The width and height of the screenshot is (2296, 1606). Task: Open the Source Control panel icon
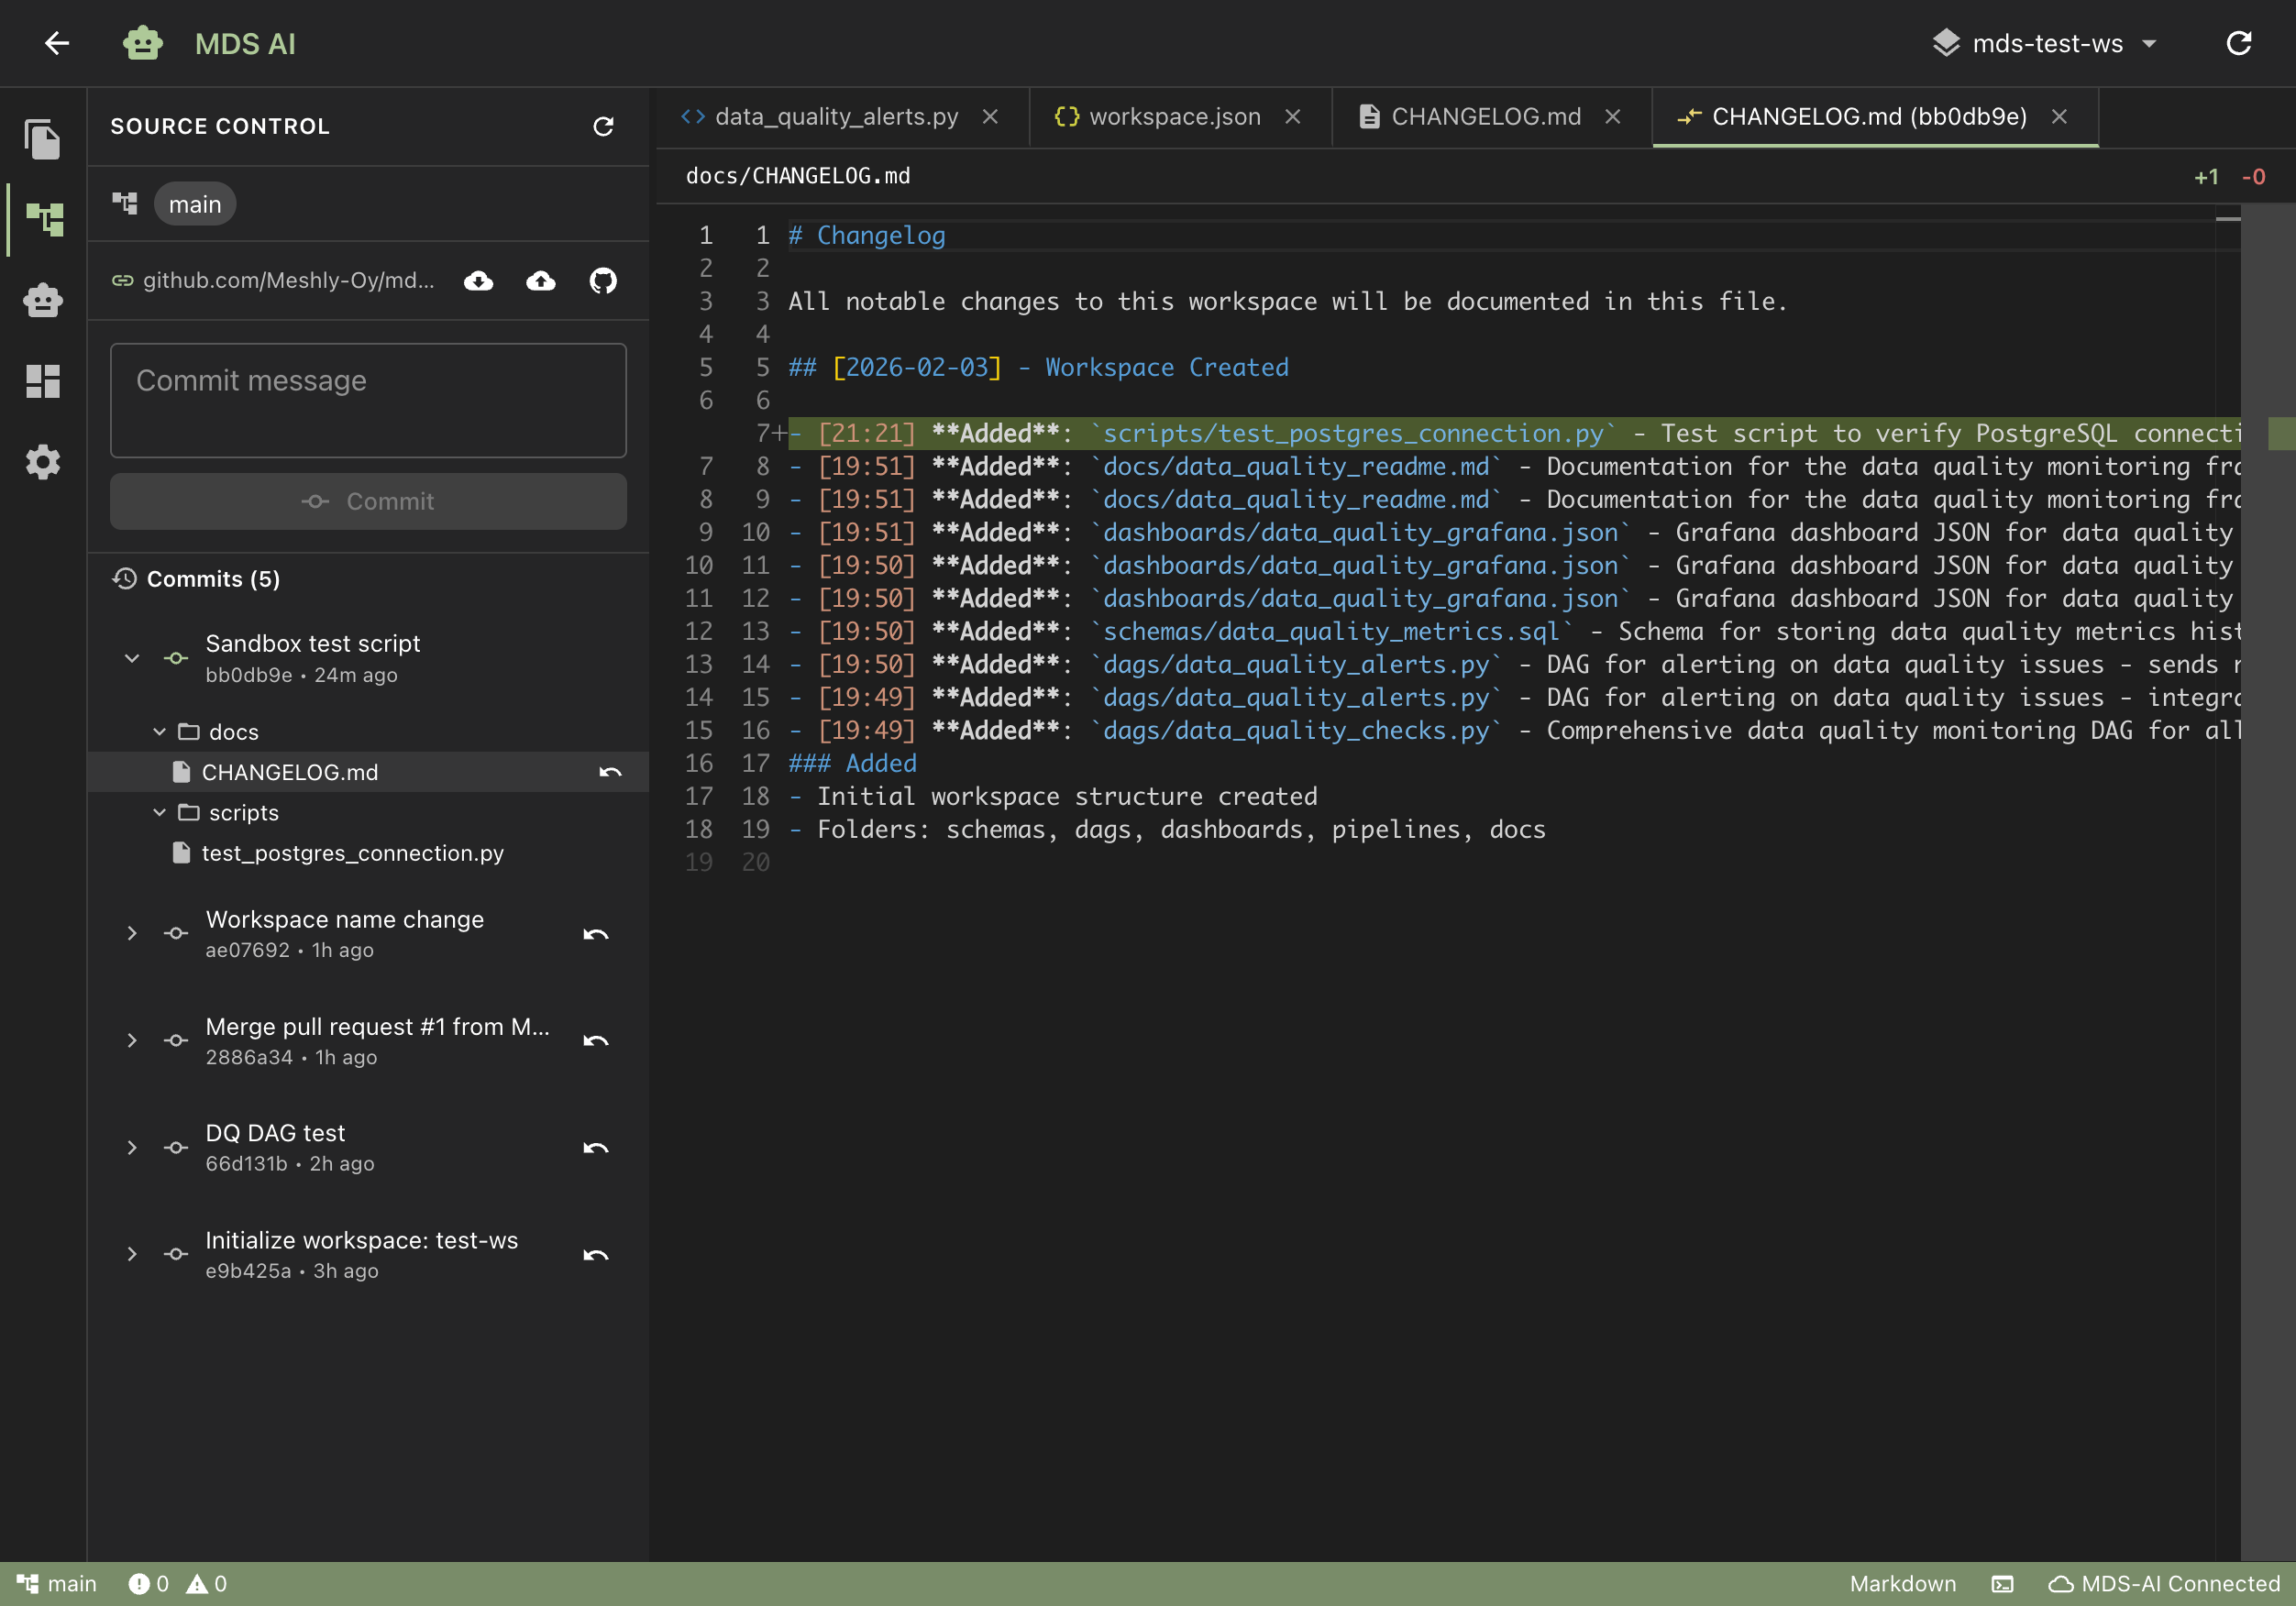coord(43,218)
